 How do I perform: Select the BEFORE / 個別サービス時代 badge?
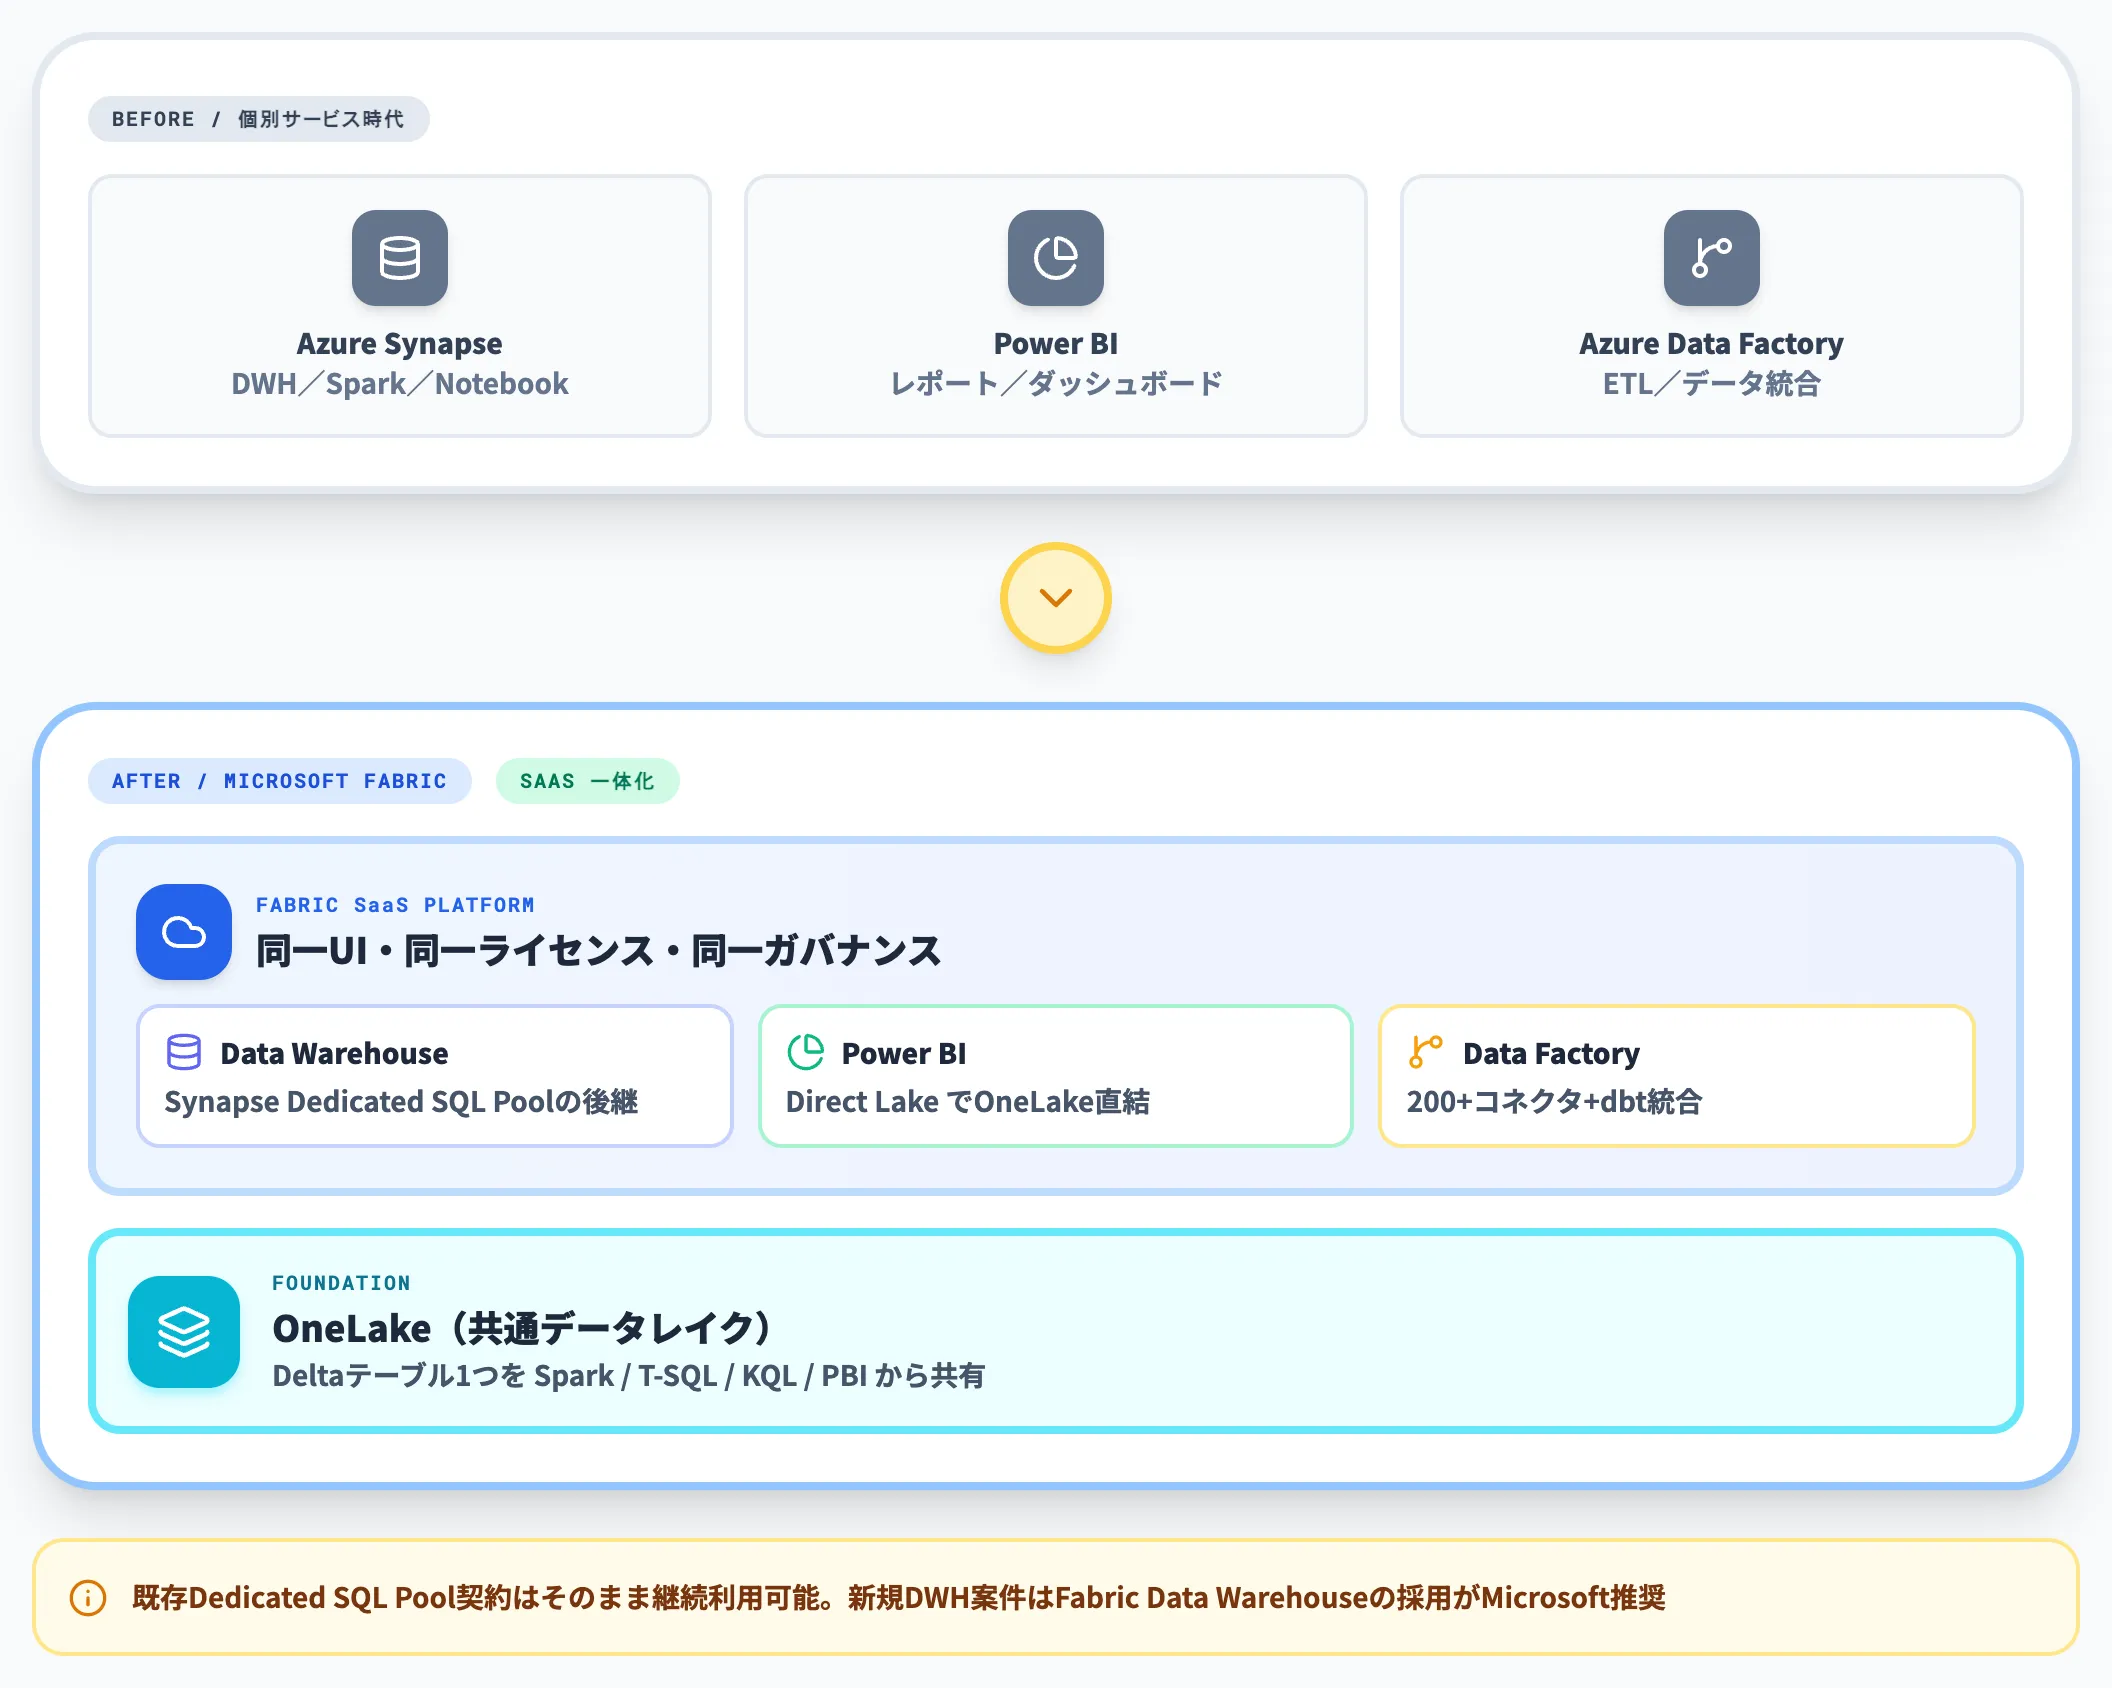coord(258,119)
